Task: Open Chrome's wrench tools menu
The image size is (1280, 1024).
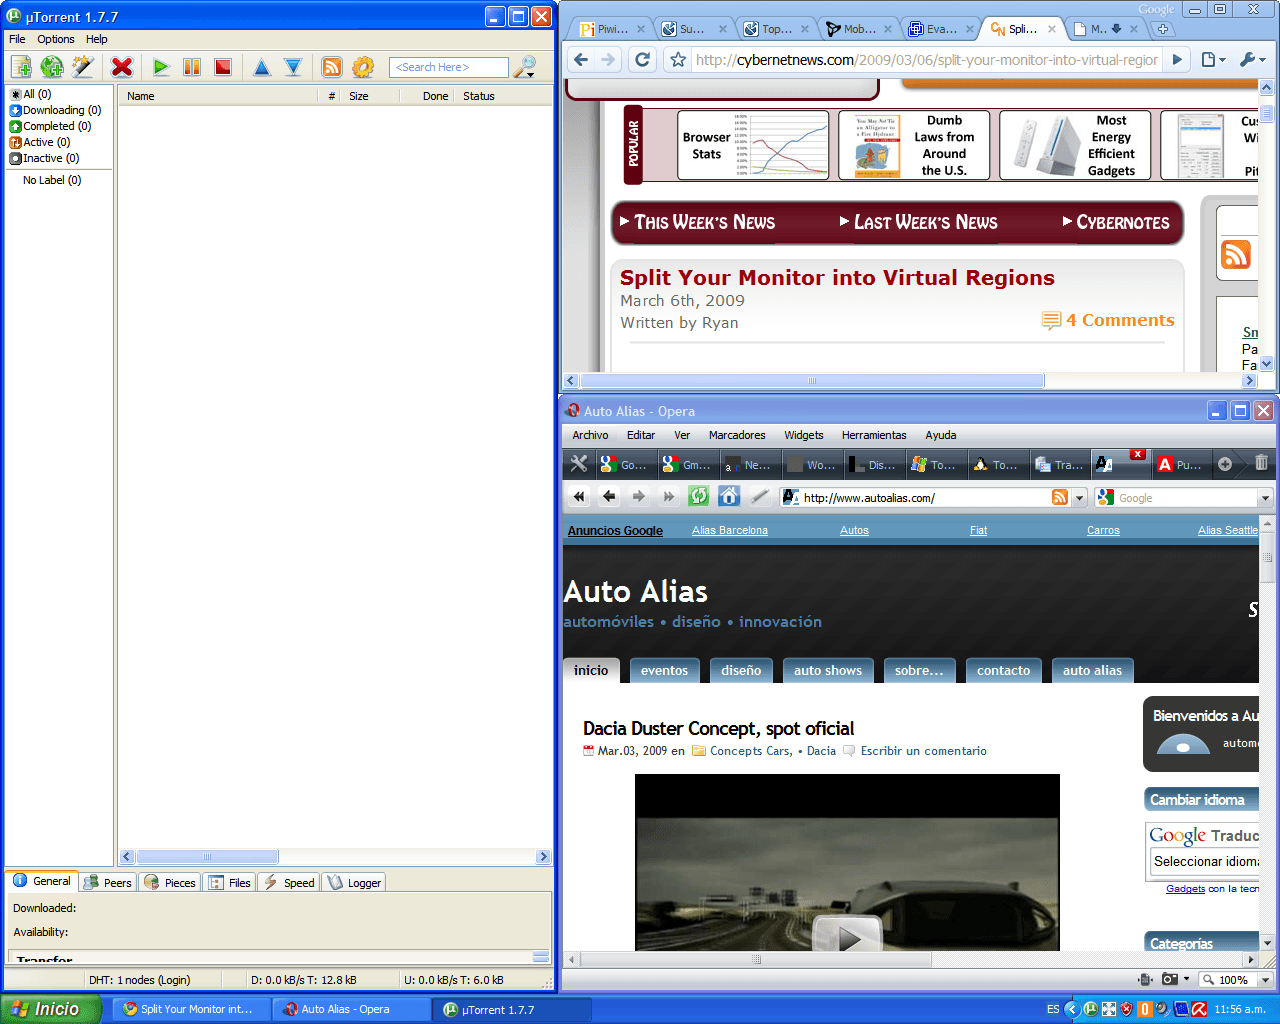Action: pyautogui.click(x=1252, y=60)
